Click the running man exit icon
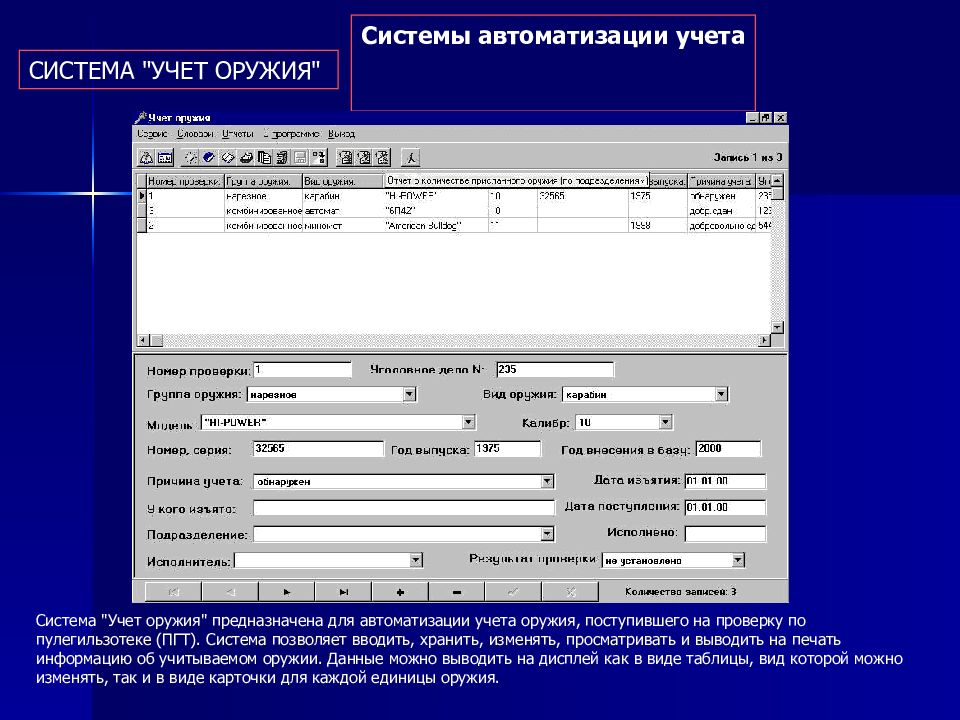960x720 pixels. pyautogui.click(x=411, y=158)
